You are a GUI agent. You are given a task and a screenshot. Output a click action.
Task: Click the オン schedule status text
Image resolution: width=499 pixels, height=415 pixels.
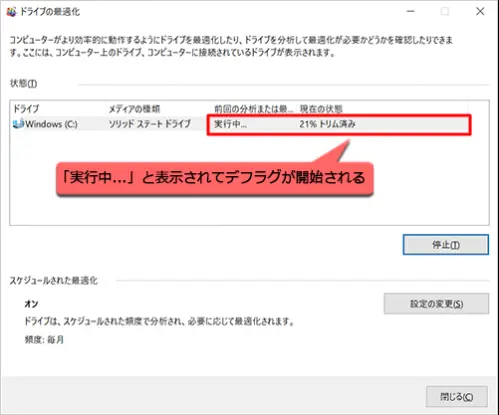coord(31,304)
